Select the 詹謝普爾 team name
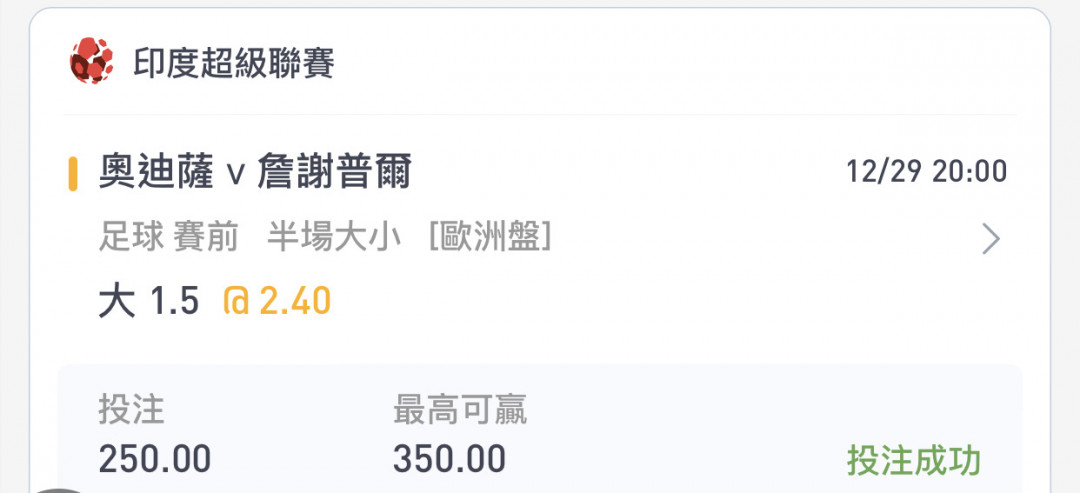The height and width of the screenshot is (493, 1080). tap(334, 172)
